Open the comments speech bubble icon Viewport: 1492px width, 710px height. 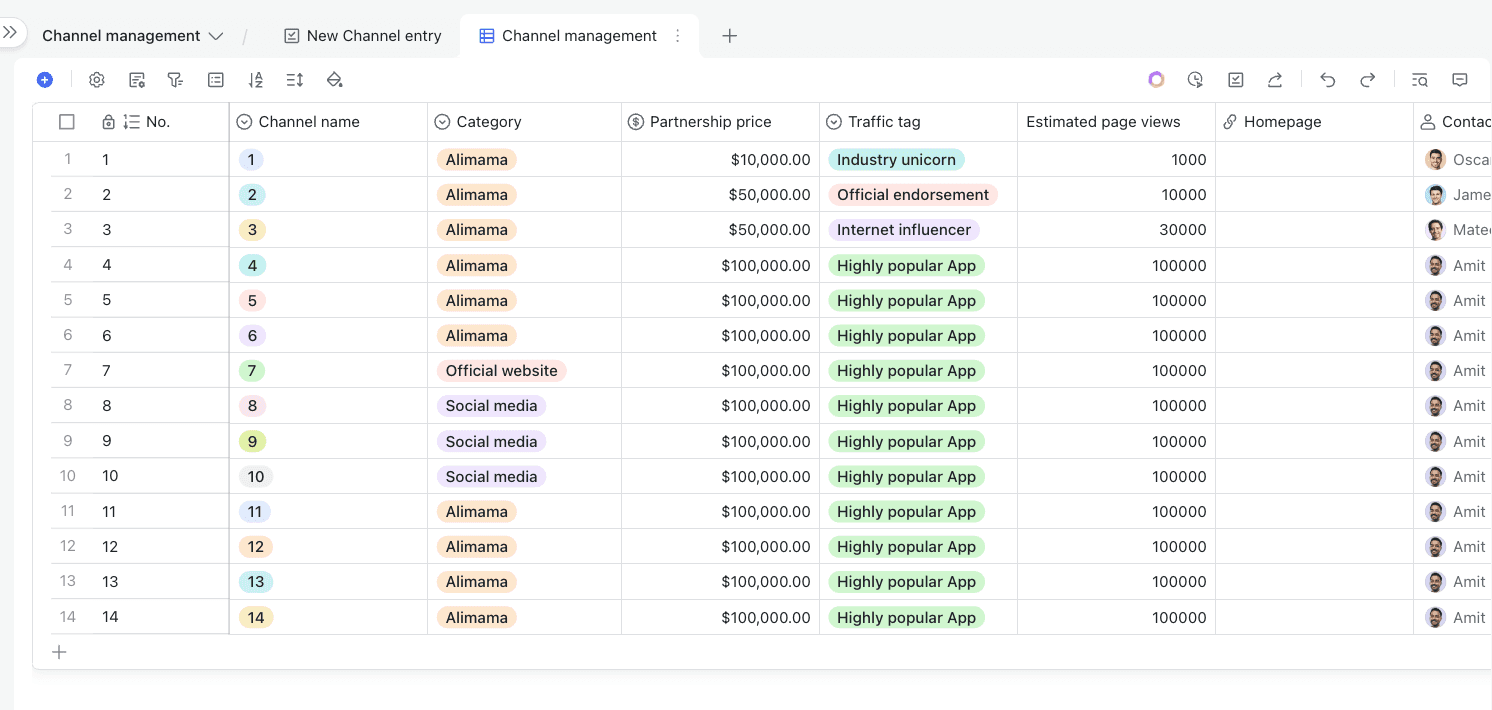pos(1460,80)
